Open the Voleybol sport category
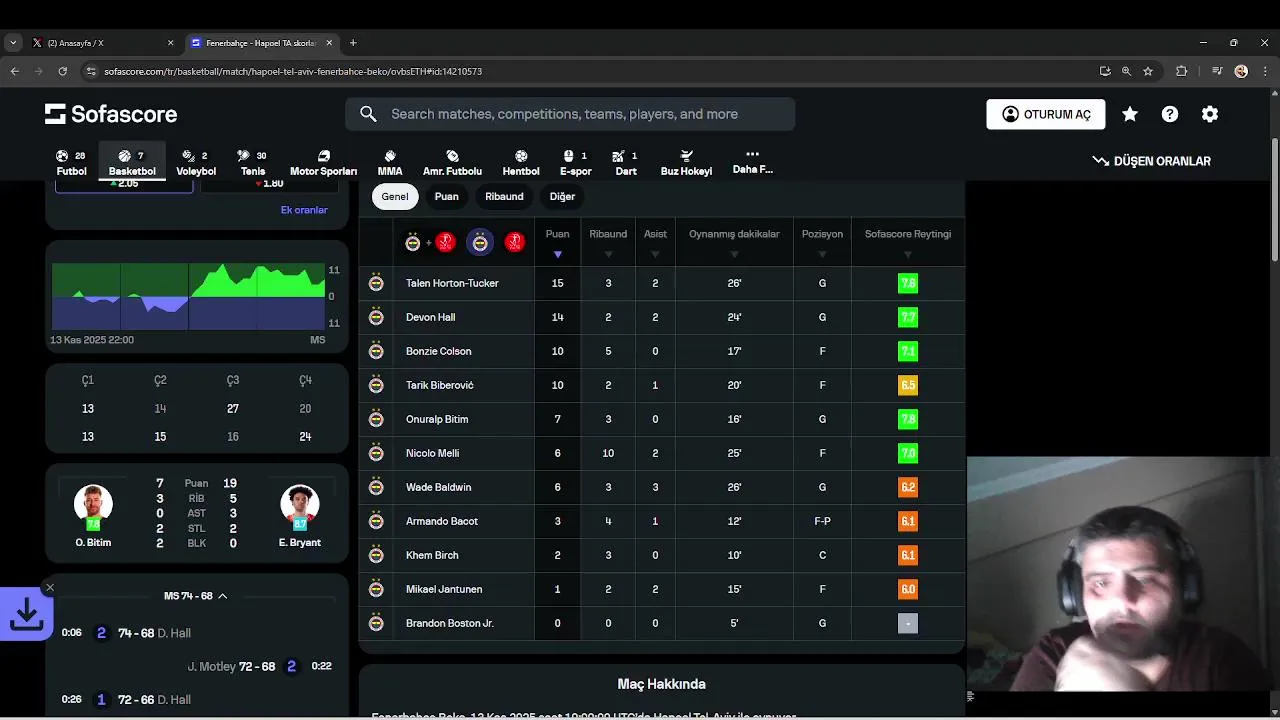The width and height of the screenshot is (1280, 720). [196, 163]
